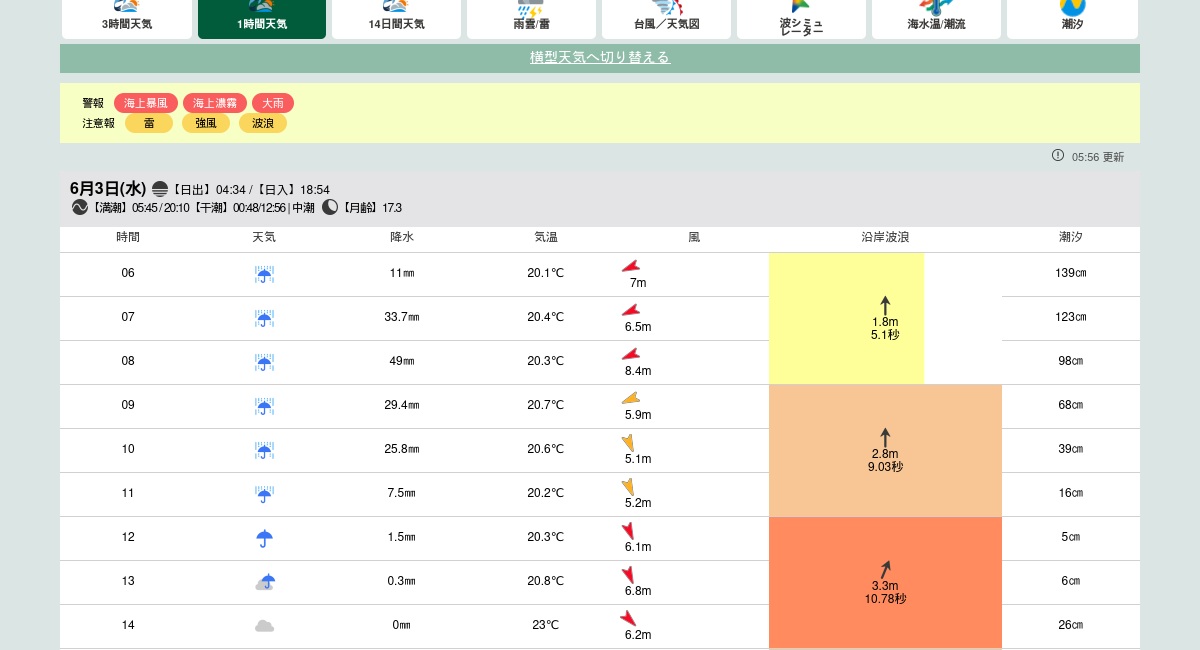The height and width of the screenshot is (650, 1200).
Task: Click the 8.4m wind arrow at 08
Action: pos(631,354)
